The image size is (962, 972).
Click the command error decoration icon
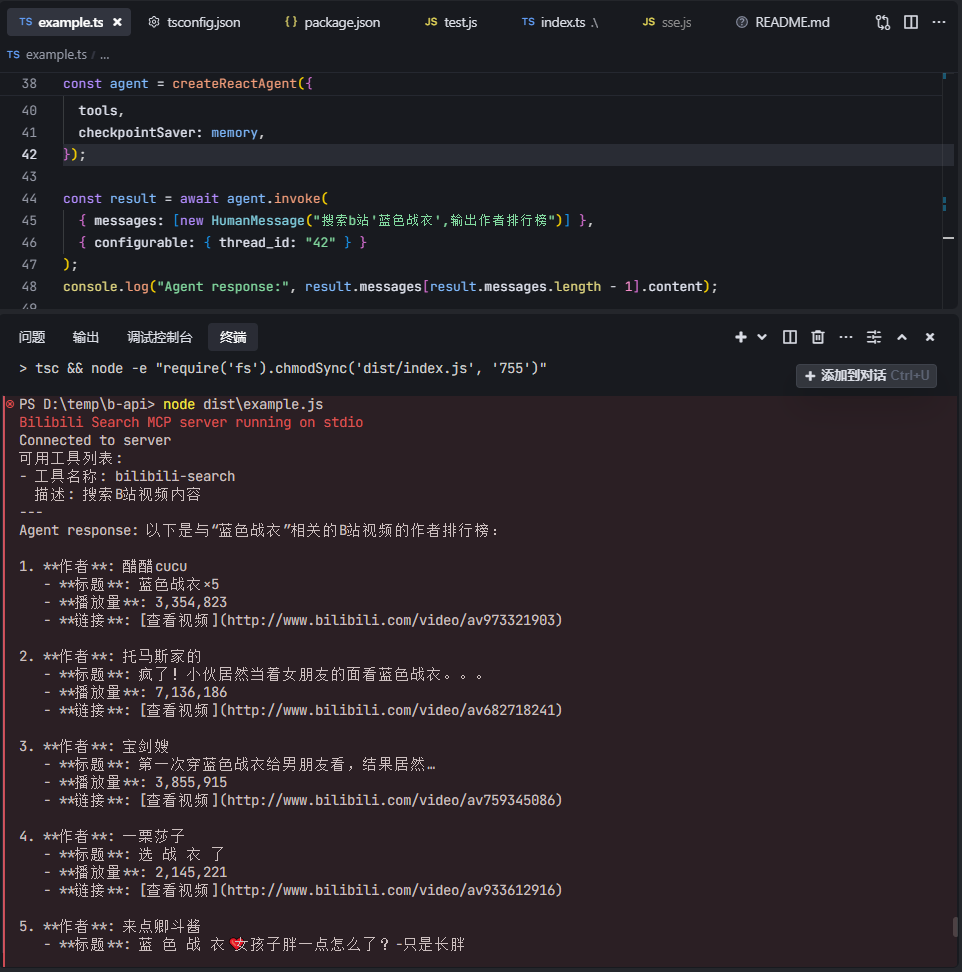pos(10,404)
